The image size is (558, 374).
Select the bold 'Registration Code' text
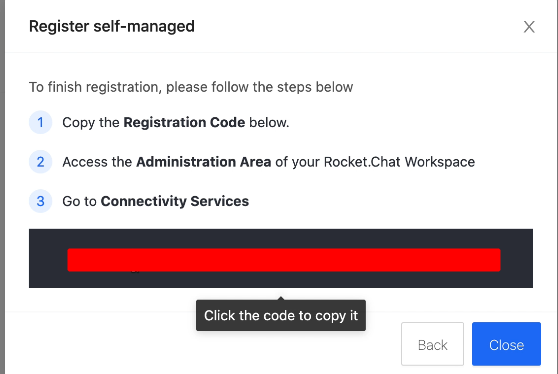coord(184,122)
